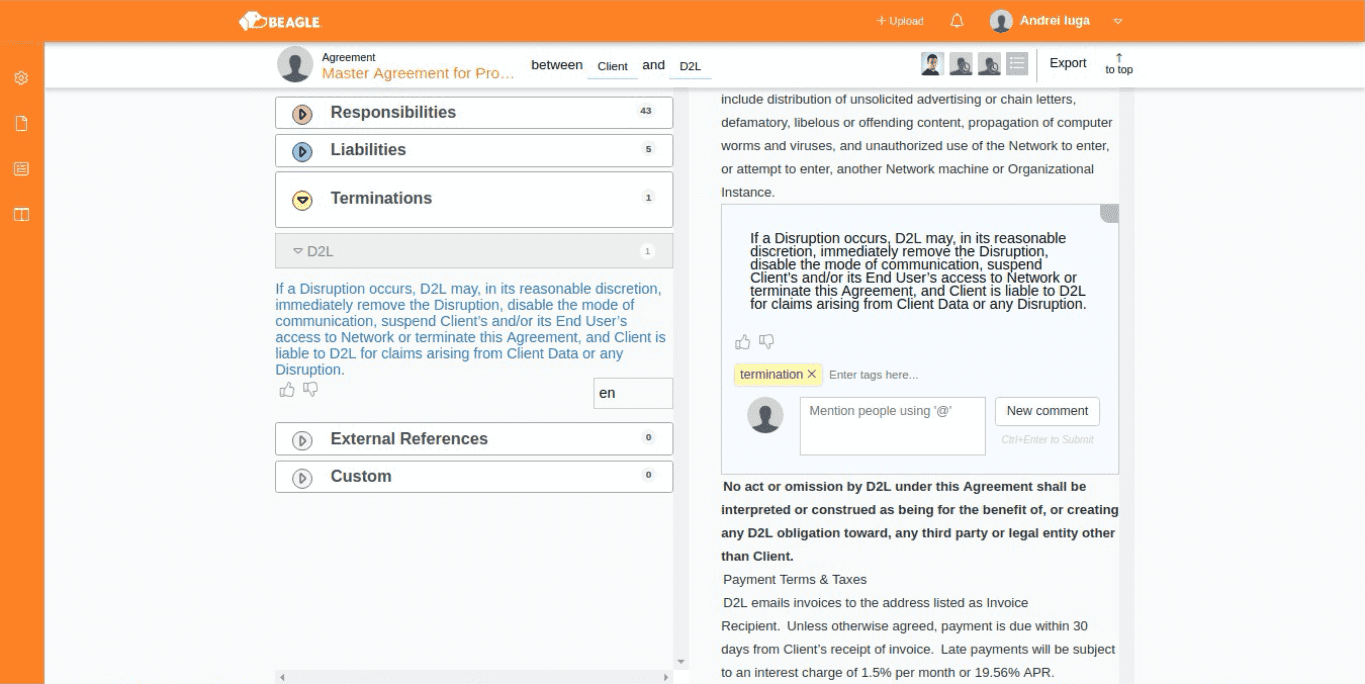Remove the termination tag with its X

[x=812, y=374]
